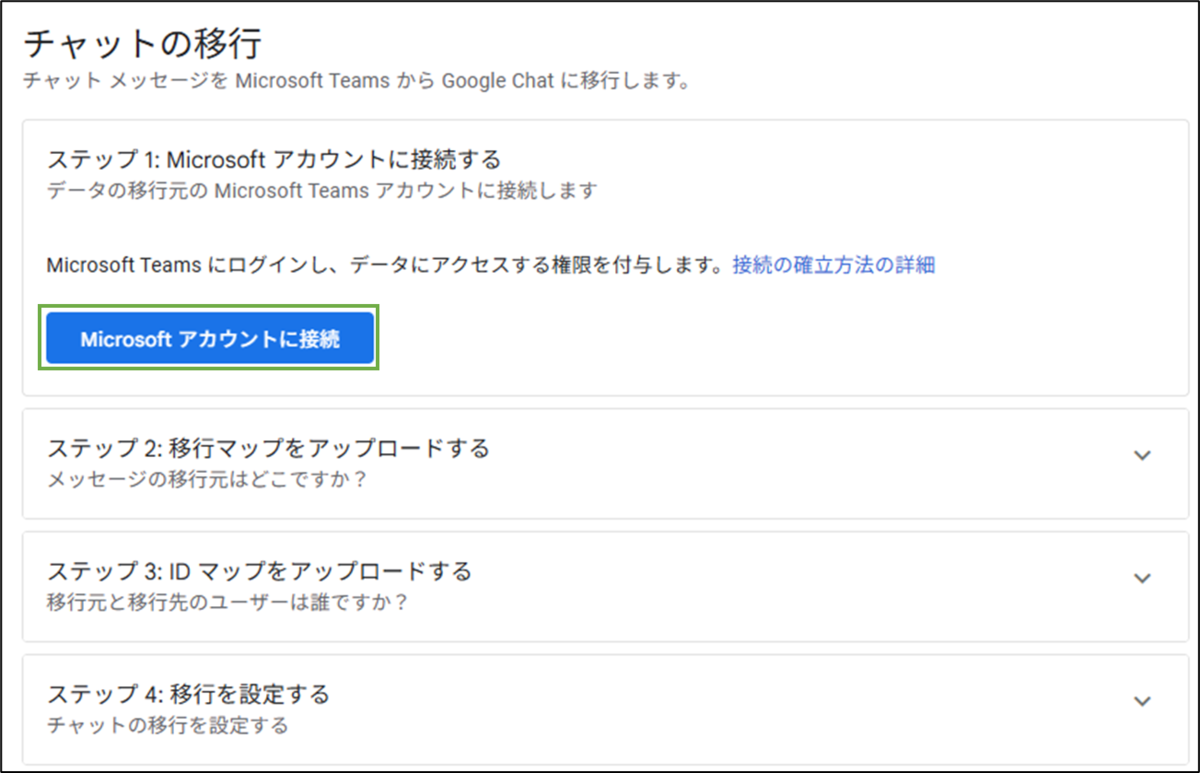Expand step 4 chevron for 移行を設定する
Viewport: 1200px width, 773px height.
click(1142, 702)
